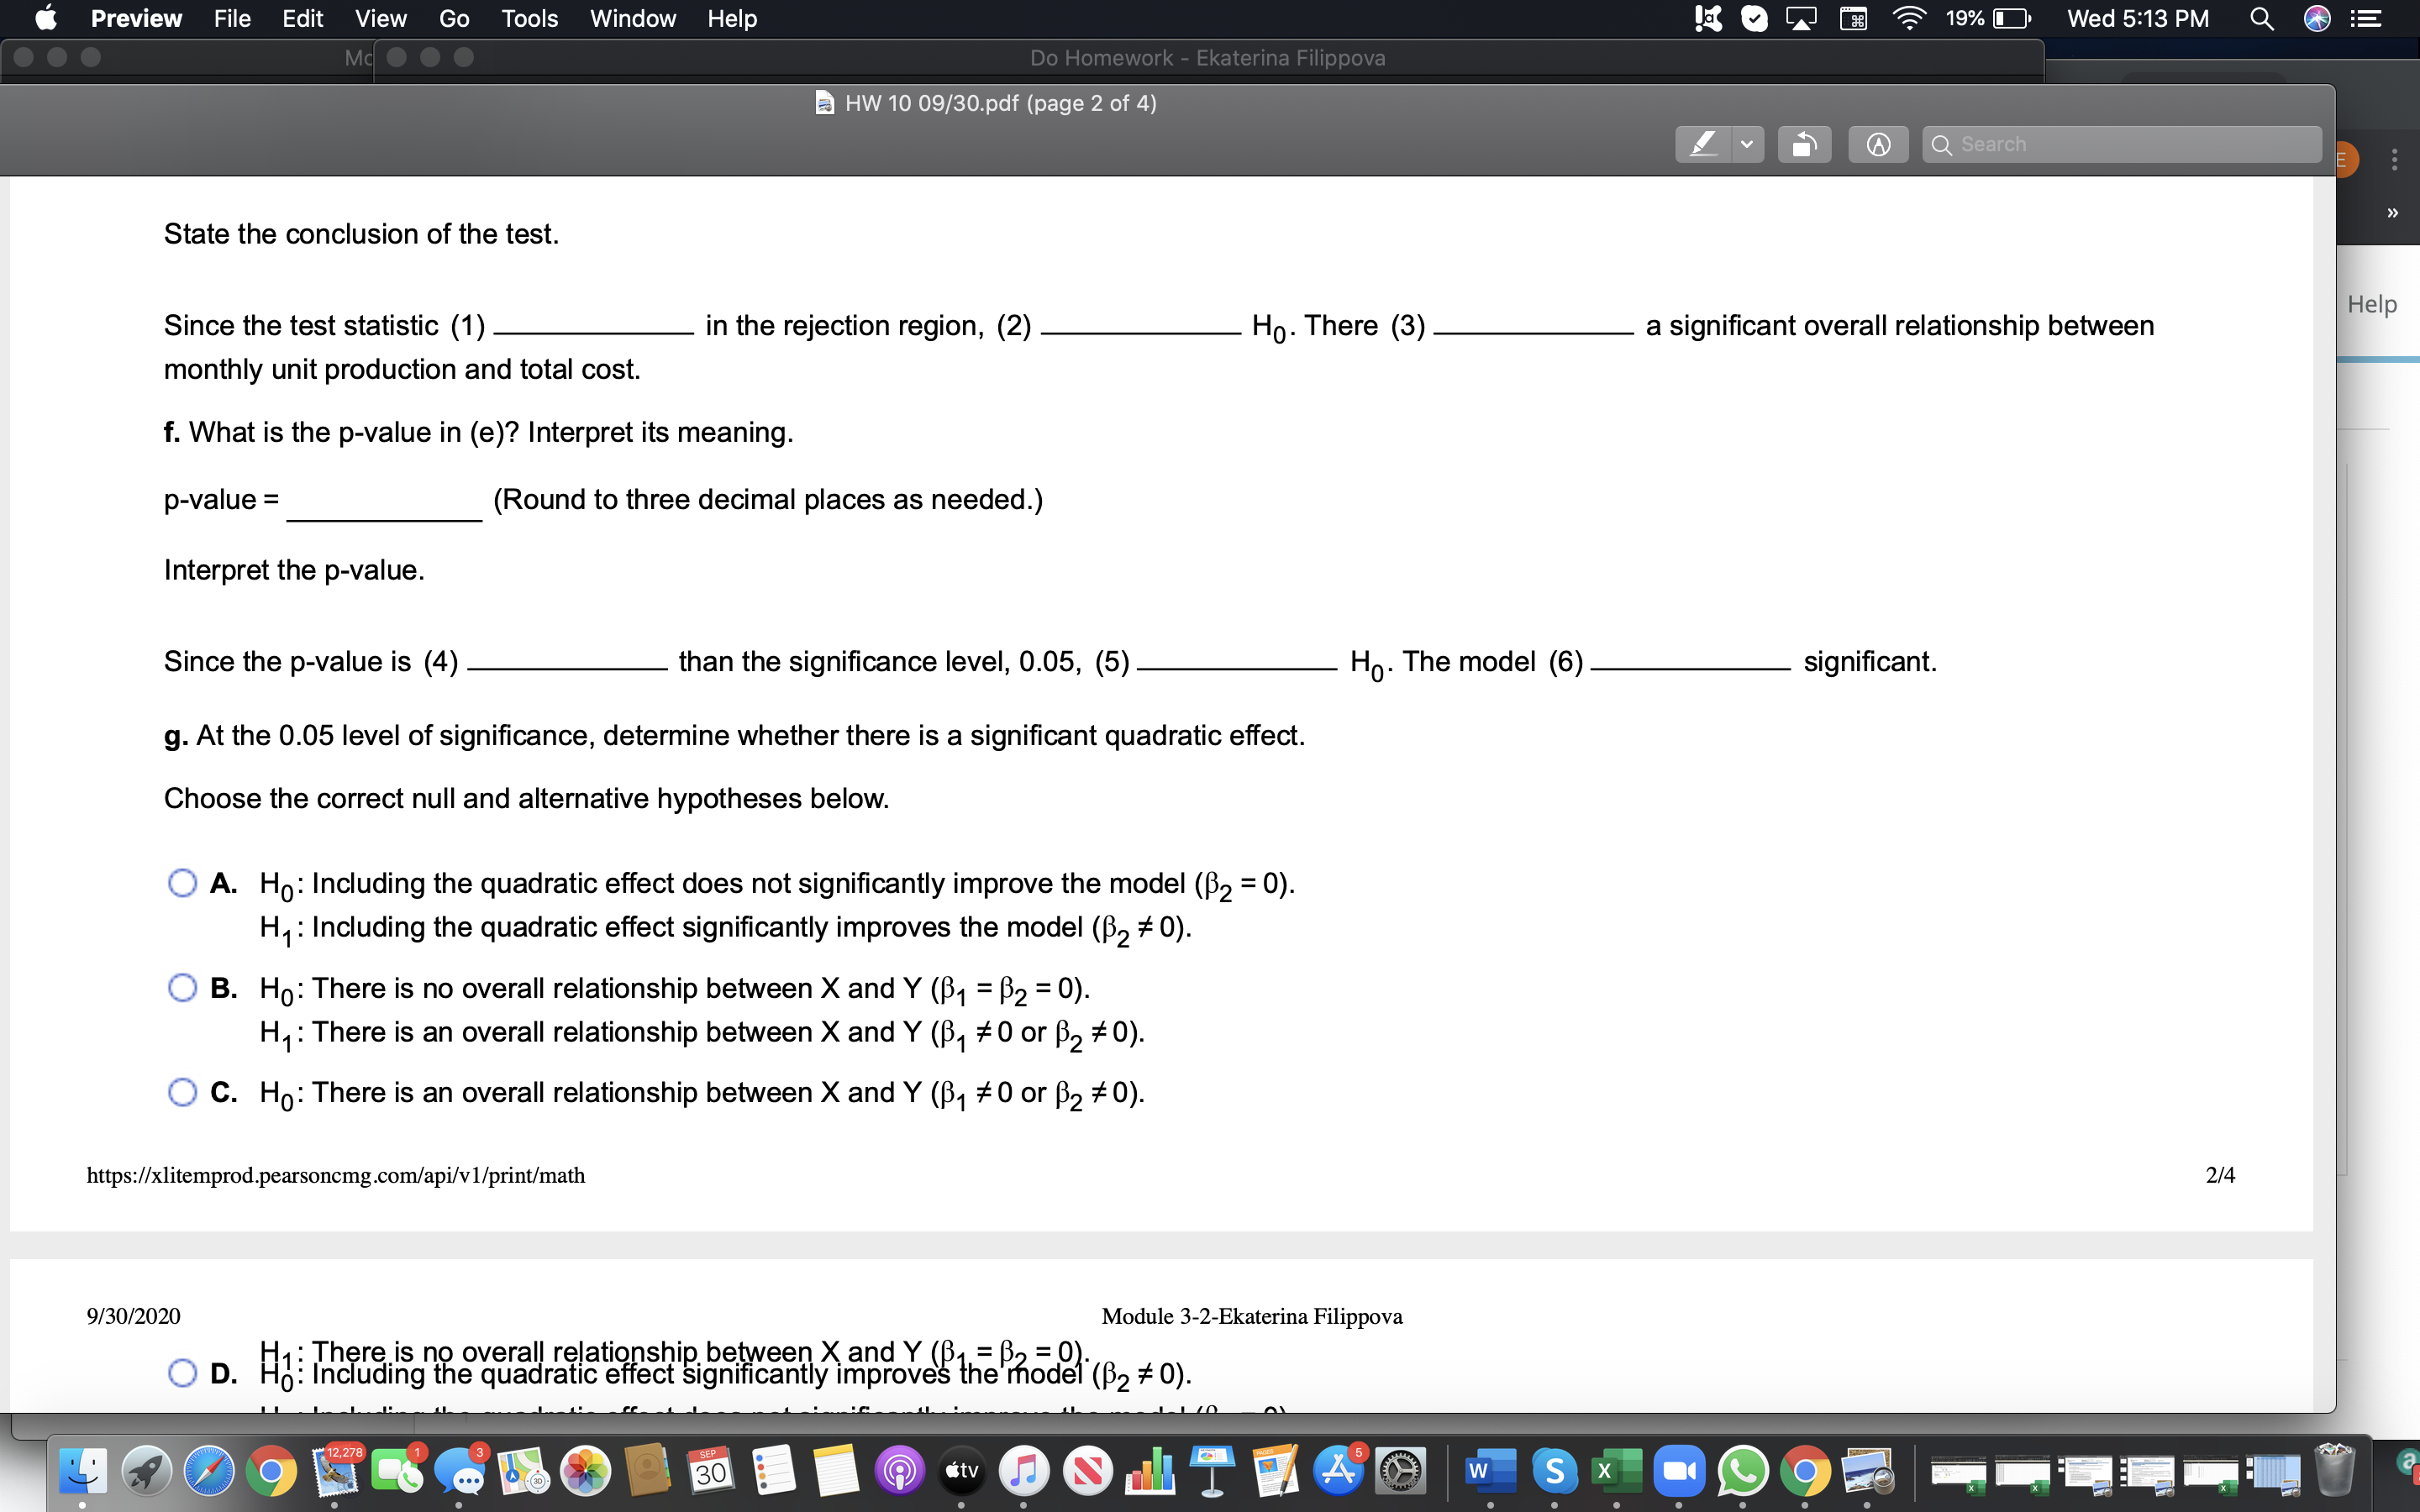This screenshot has width=2420, height=1512.
Task: Open the Tools menu
Action: (531, 18)
